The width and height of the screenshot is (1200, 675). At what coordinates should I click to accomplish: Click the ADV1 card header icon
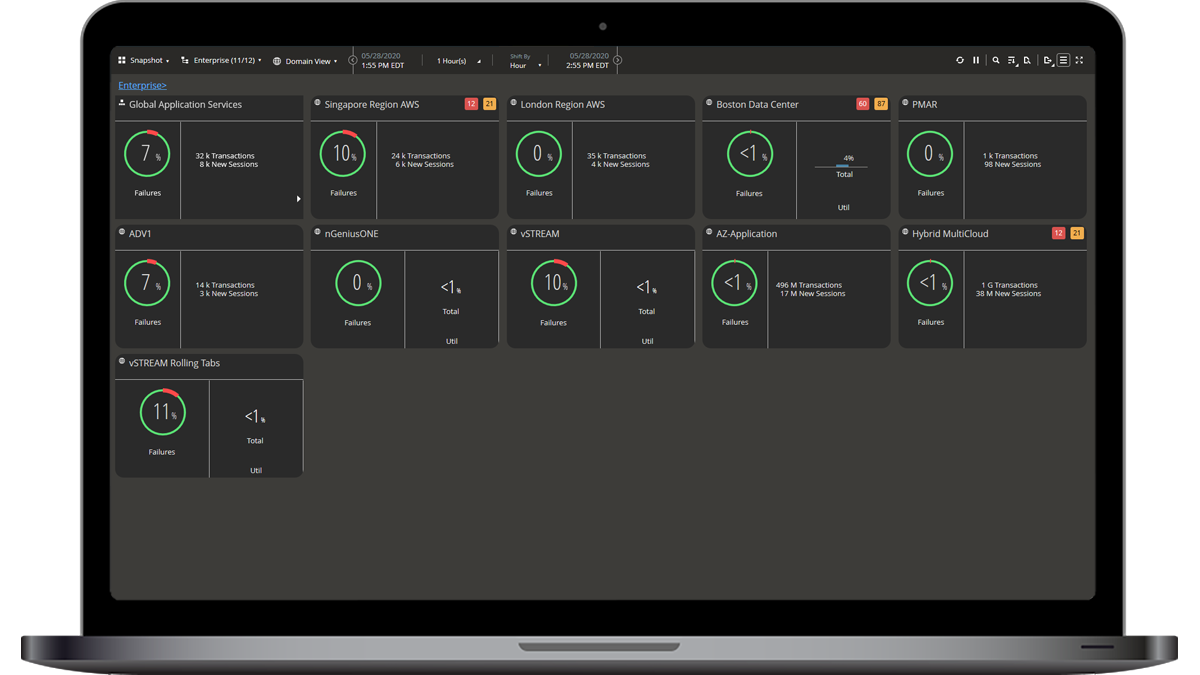pos(122,232)
